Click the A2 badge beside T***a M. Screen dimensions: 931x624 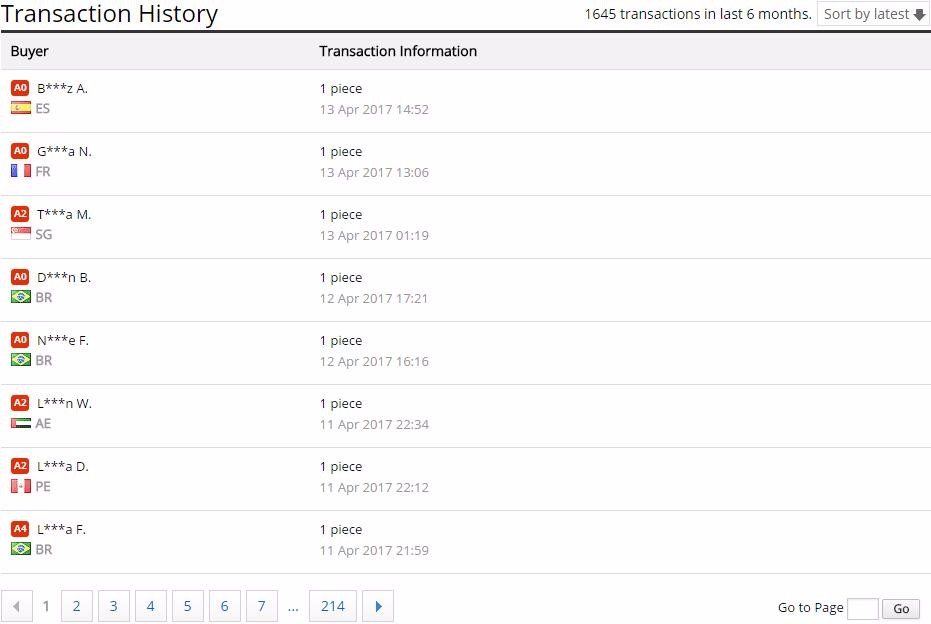pyautogui.click(x=20, y=214)
